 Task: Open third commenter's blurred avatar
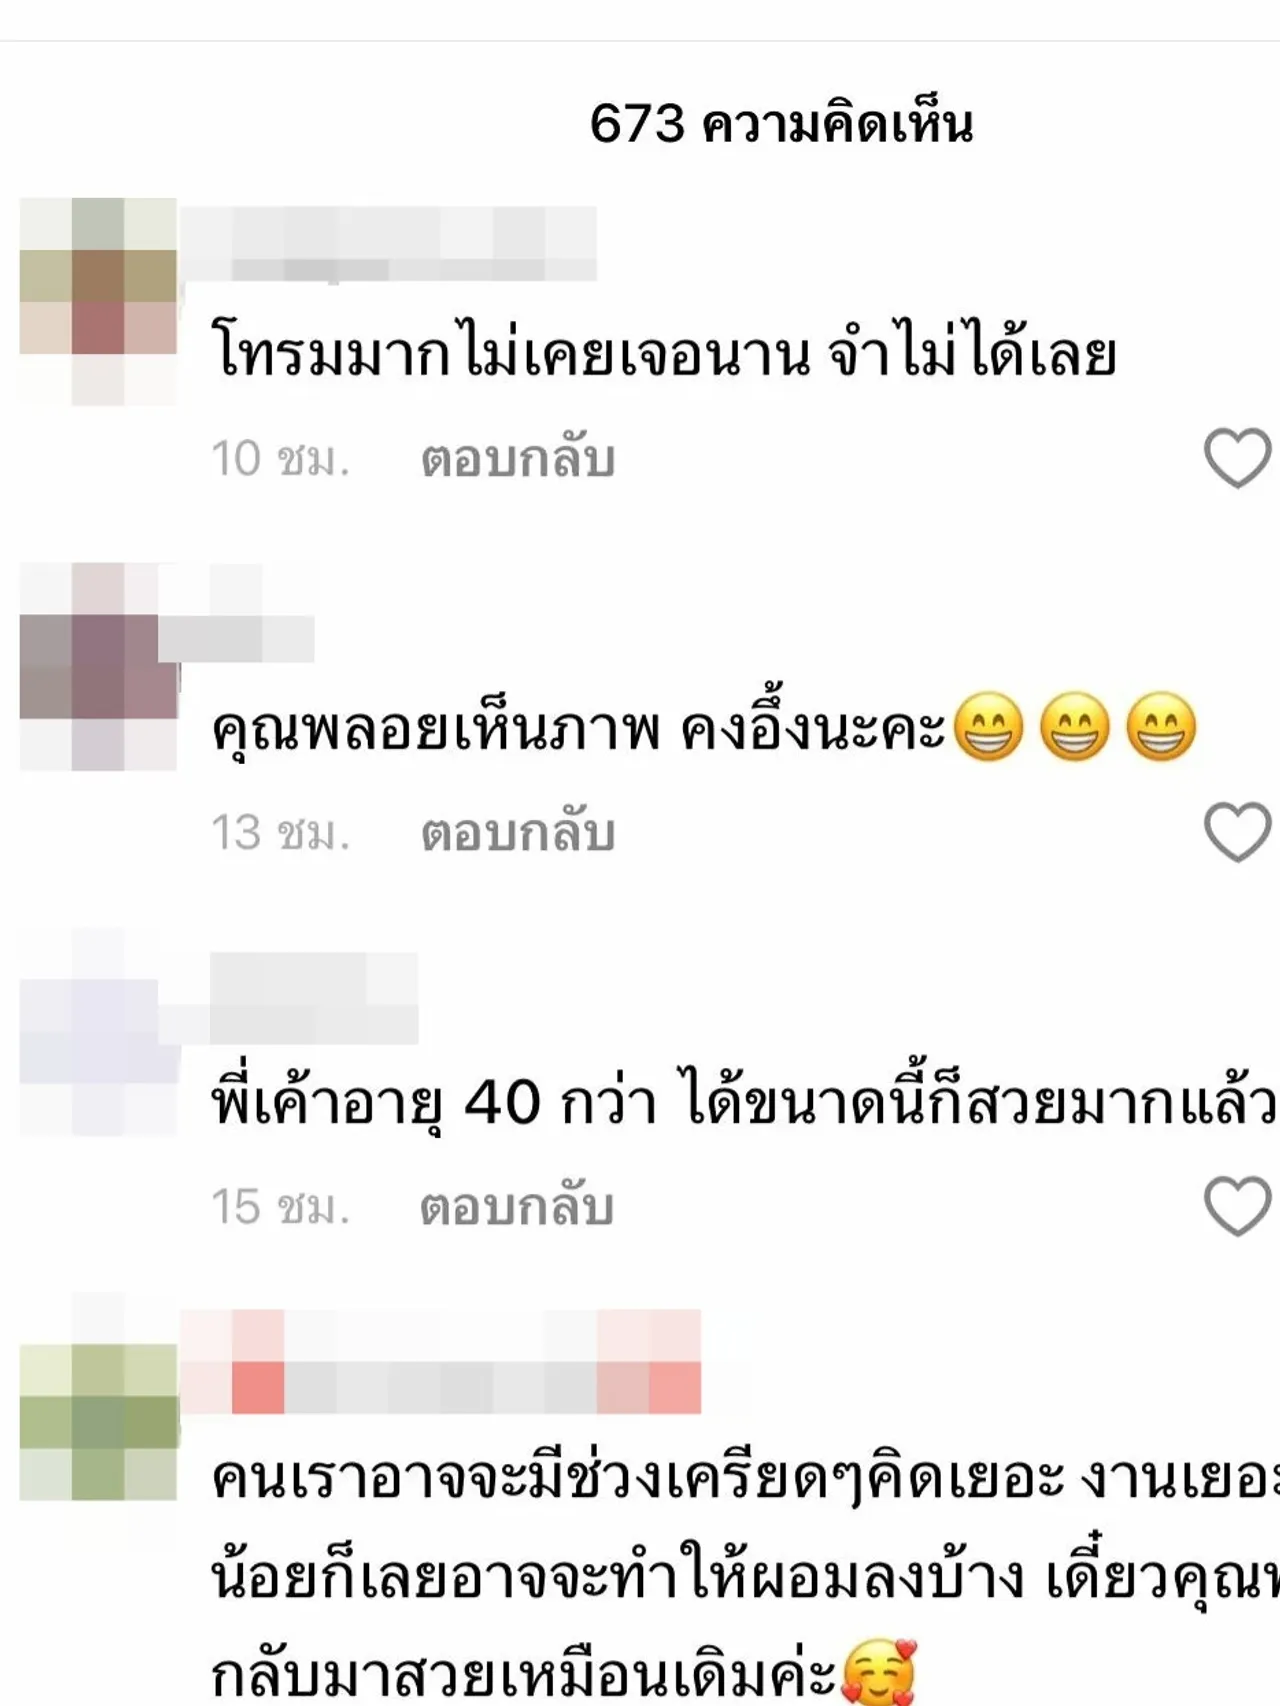pyautogui.click(x=98, y=1032)
